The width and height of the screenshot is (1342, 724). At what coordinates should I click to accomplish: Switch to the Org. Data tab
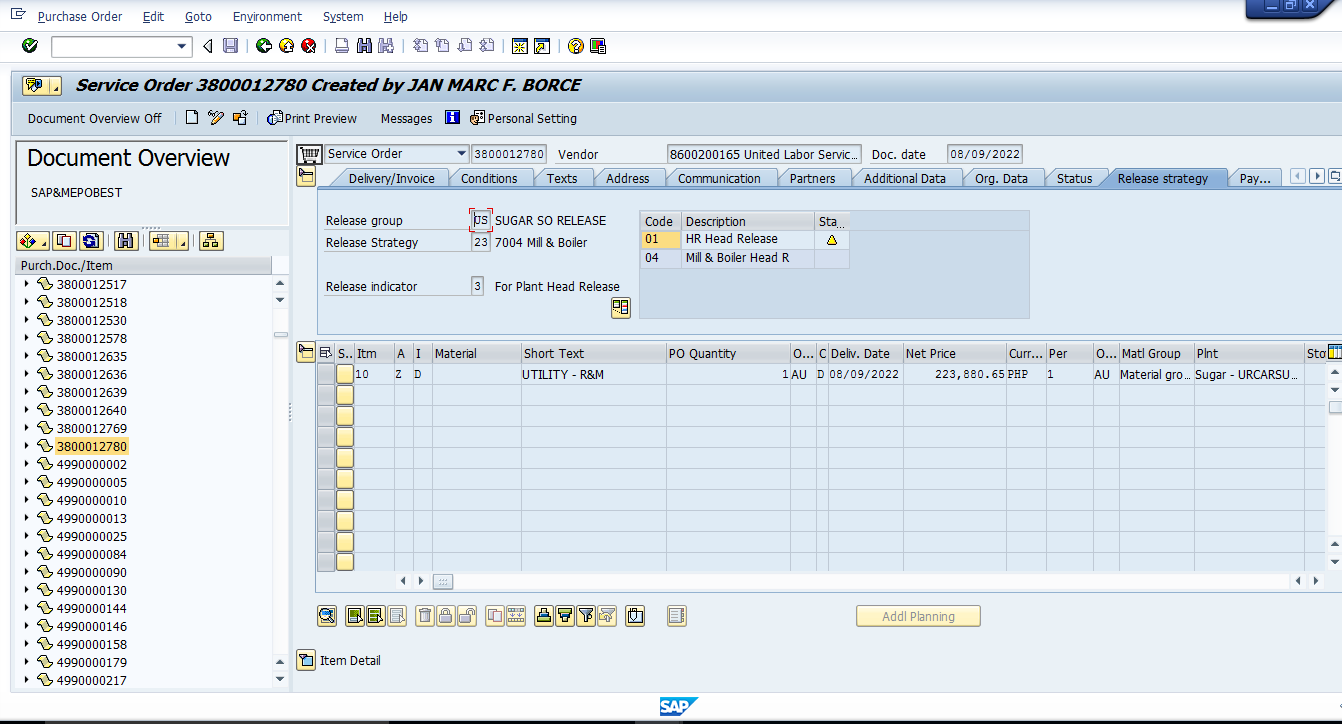tap(1001, 178)
